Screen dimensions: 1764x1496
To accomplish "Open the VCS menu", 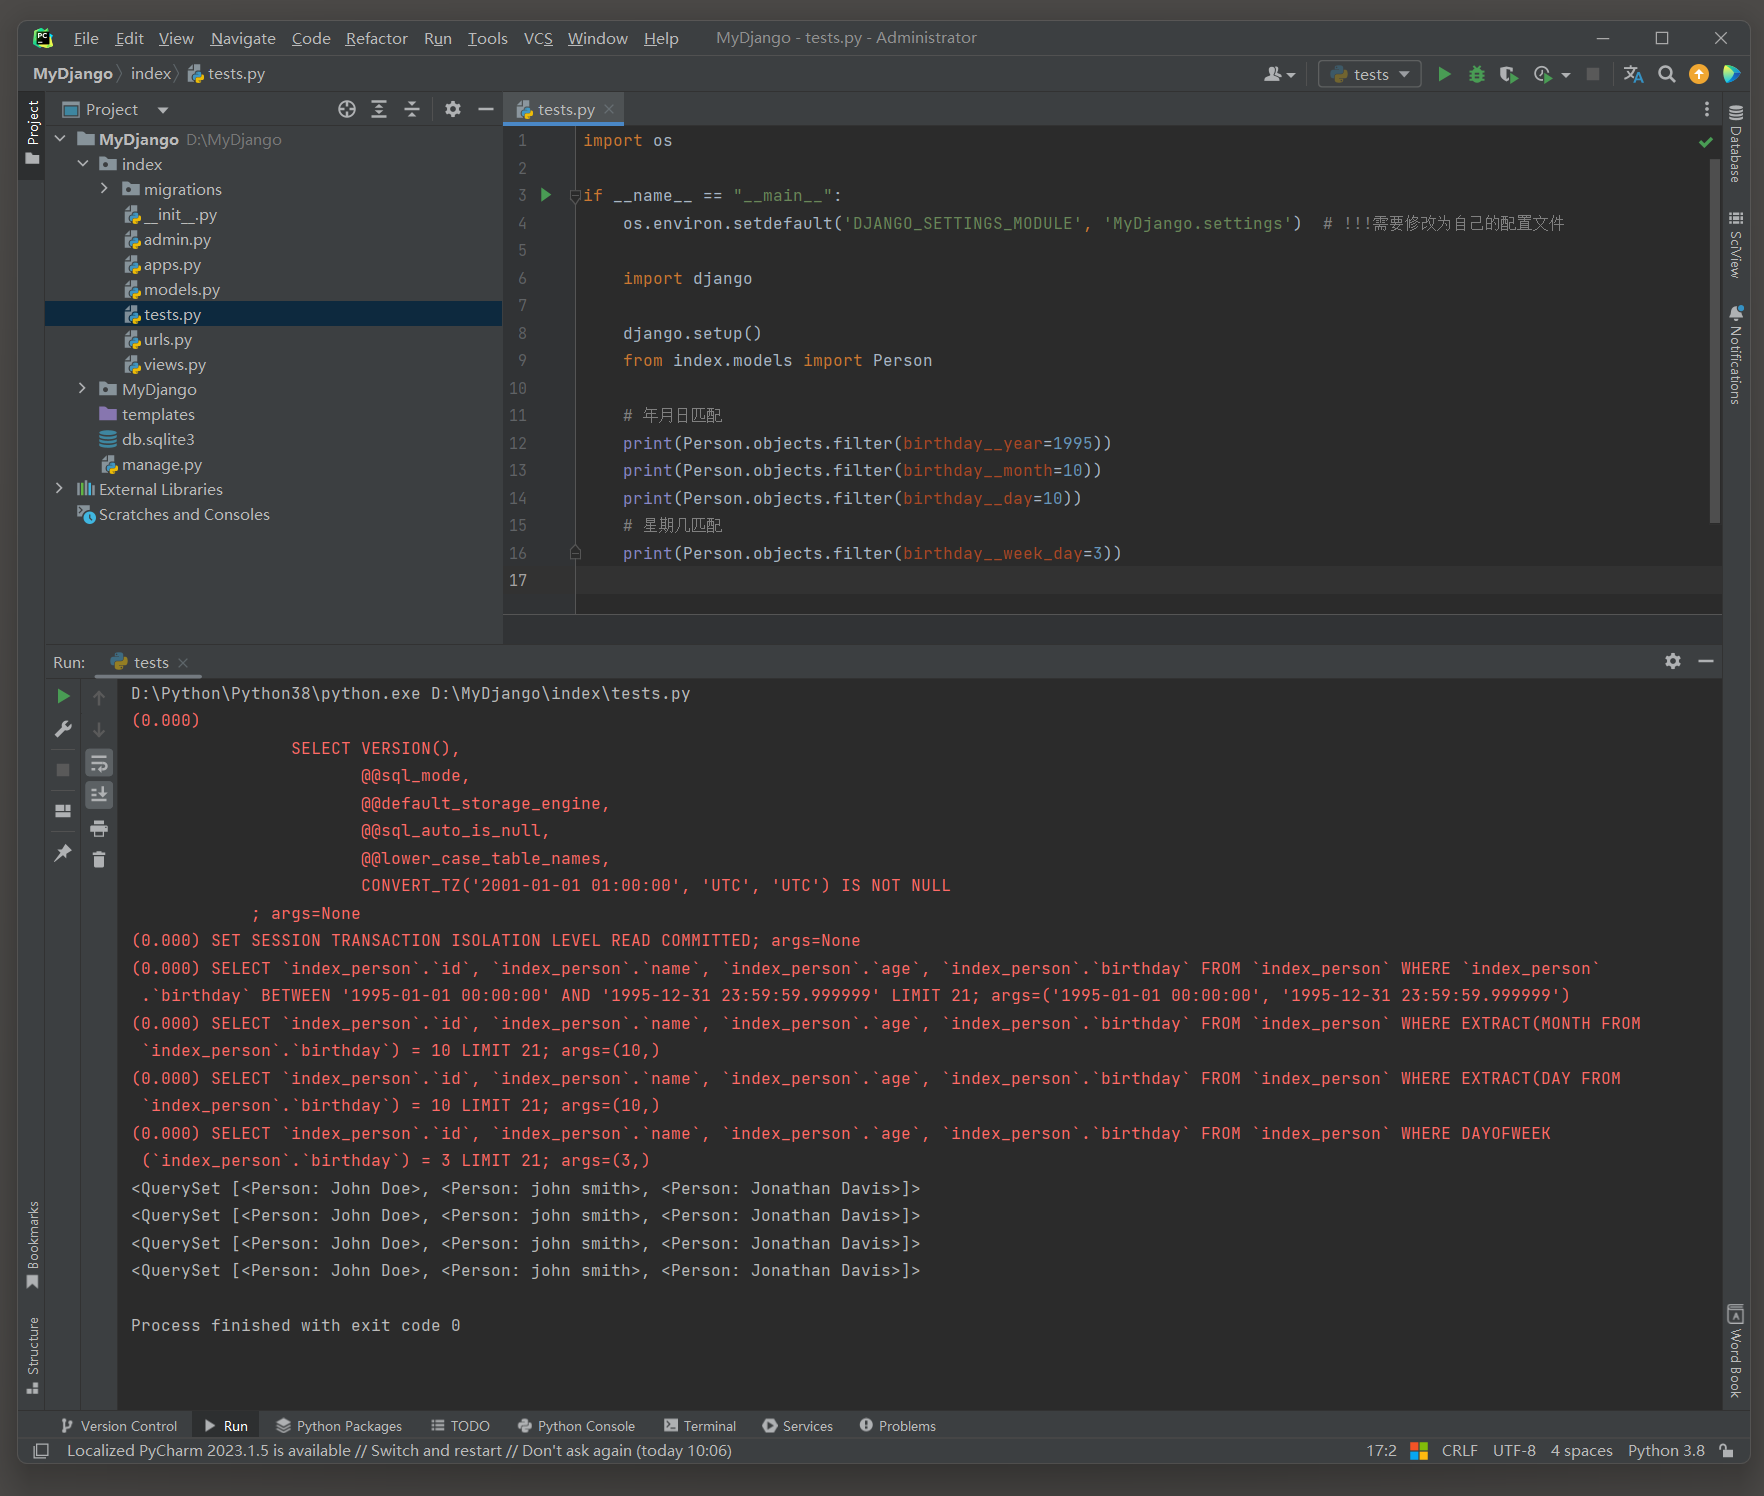I will (538, 38).
